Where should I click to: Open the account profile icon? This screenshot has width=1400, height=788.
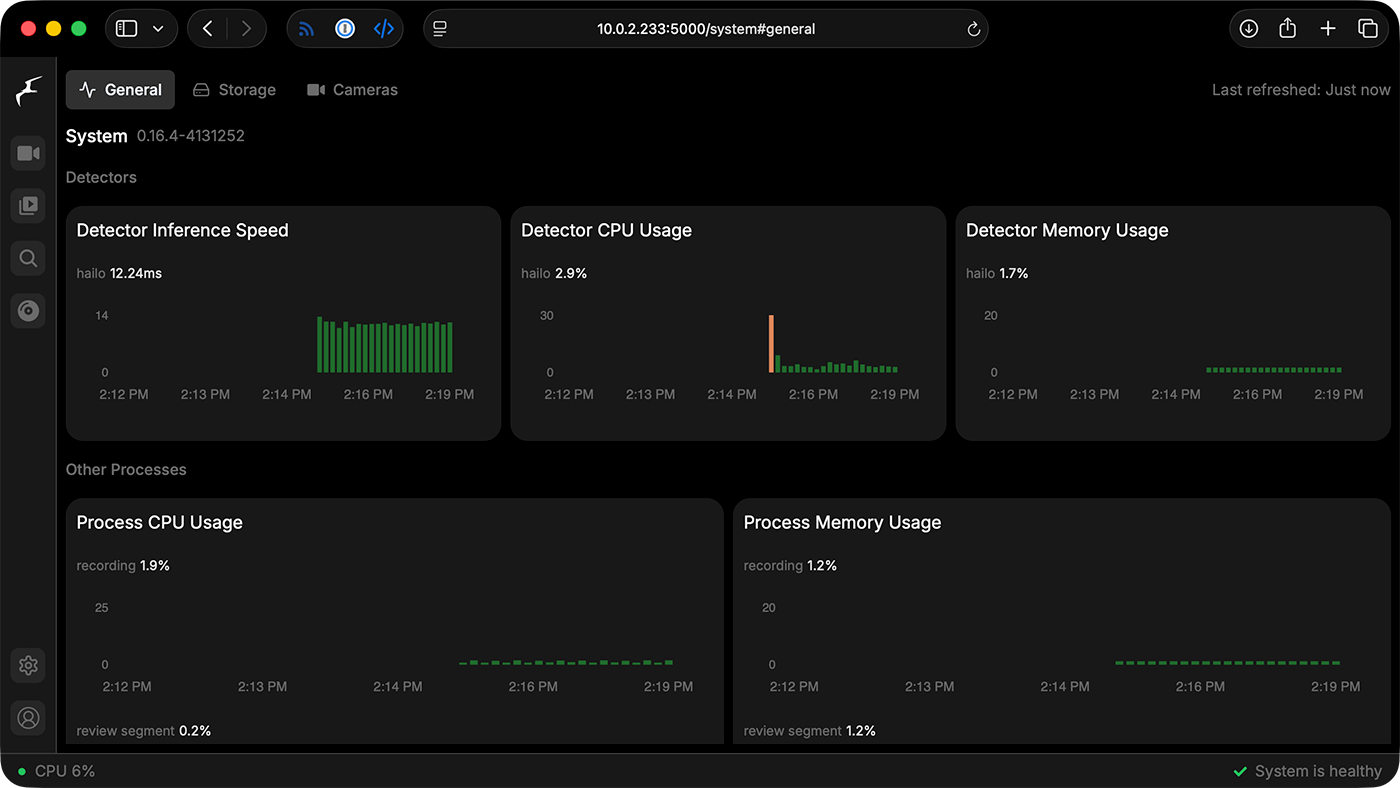point(28,718)
